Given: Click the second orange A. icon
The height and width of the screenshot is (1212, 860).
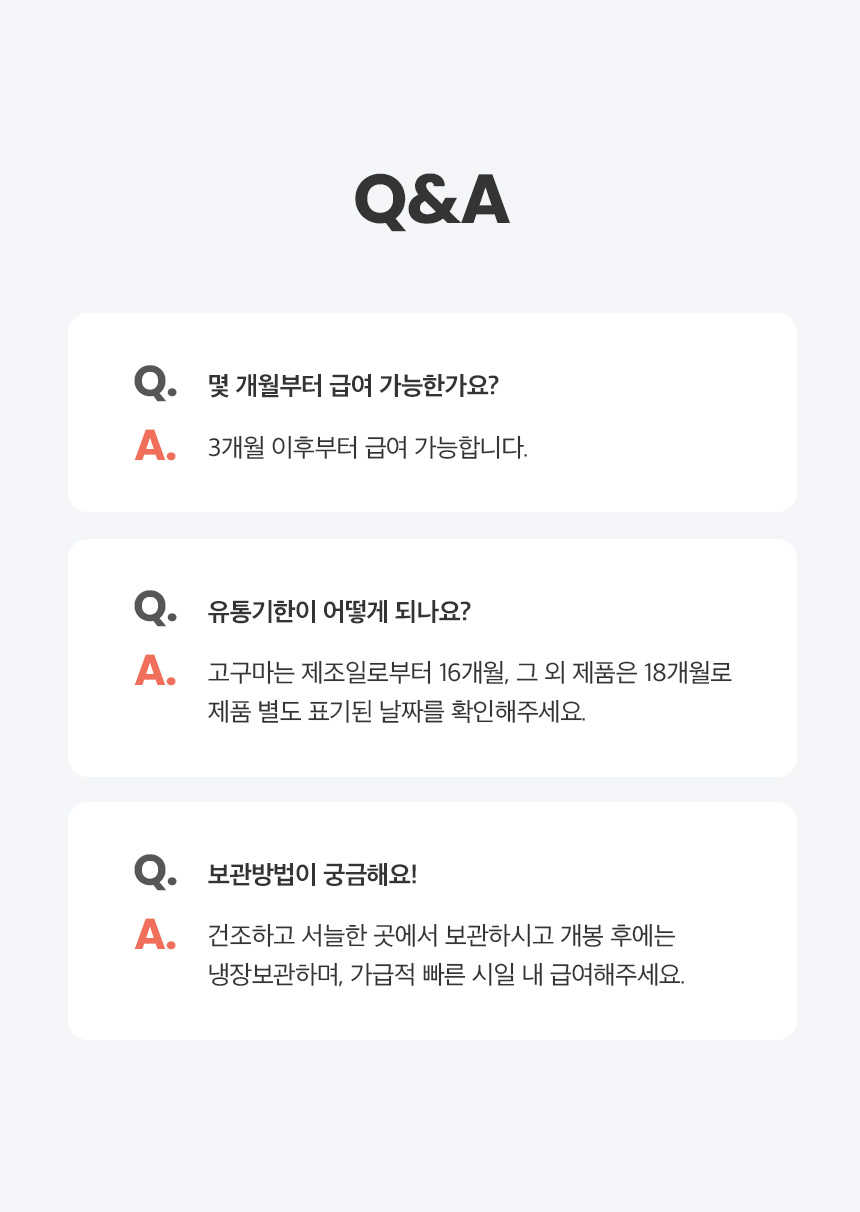Looking at the screenshot, I should click(155, 671).
